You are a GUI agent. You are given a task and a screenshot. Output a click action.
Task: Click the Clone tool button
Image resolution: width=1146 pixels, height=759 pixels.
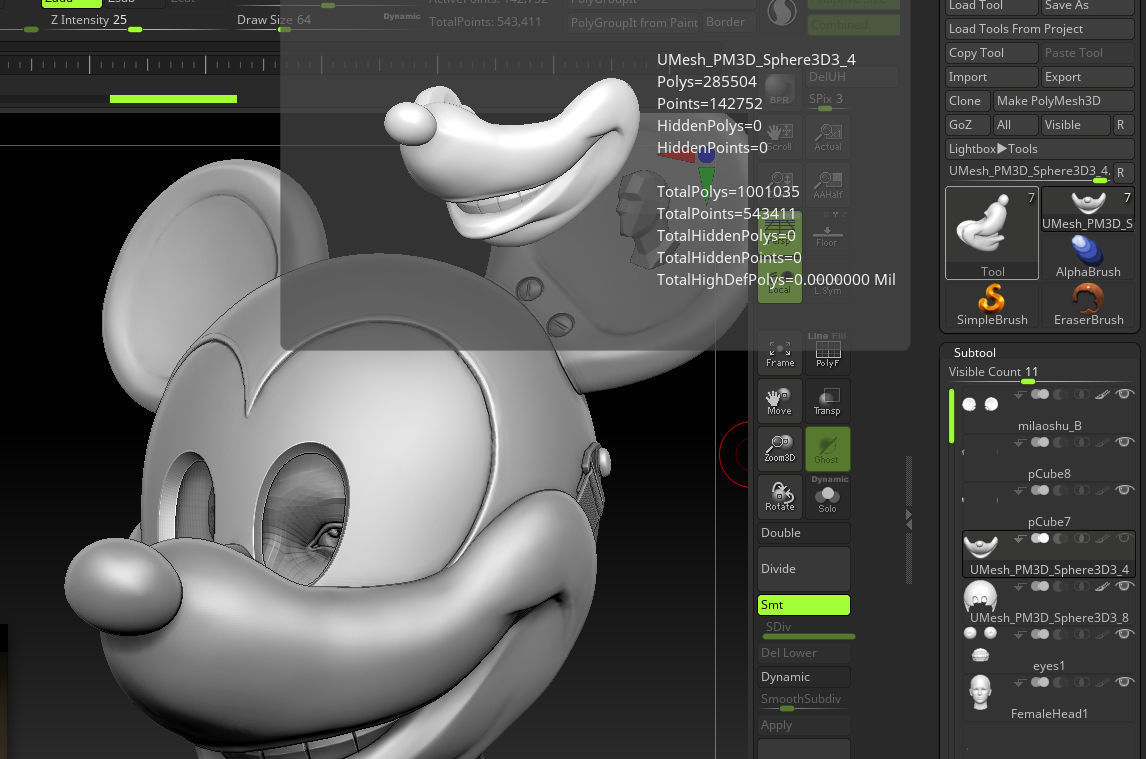click(x=968, y=101)
